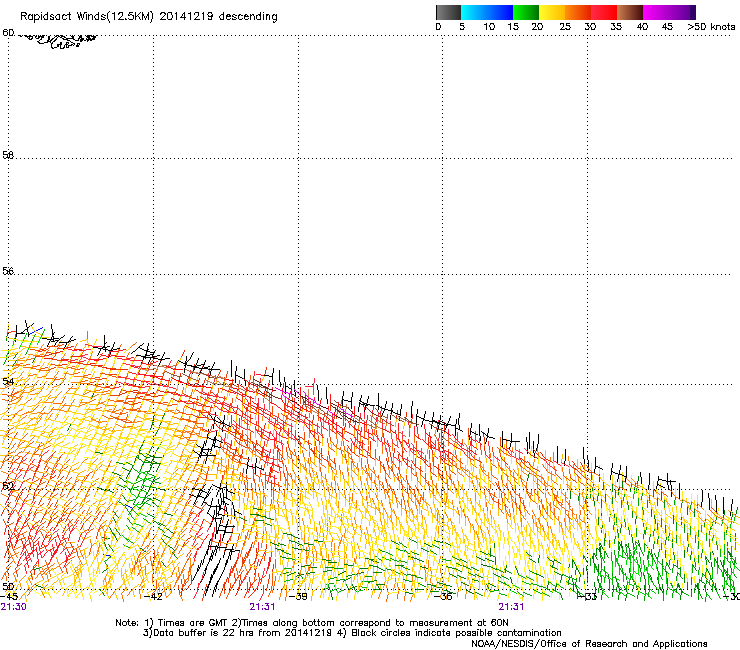Screen dimensions: 740x650
Task: Click the '45' legend scale number
Action: [x=667, y=27]
